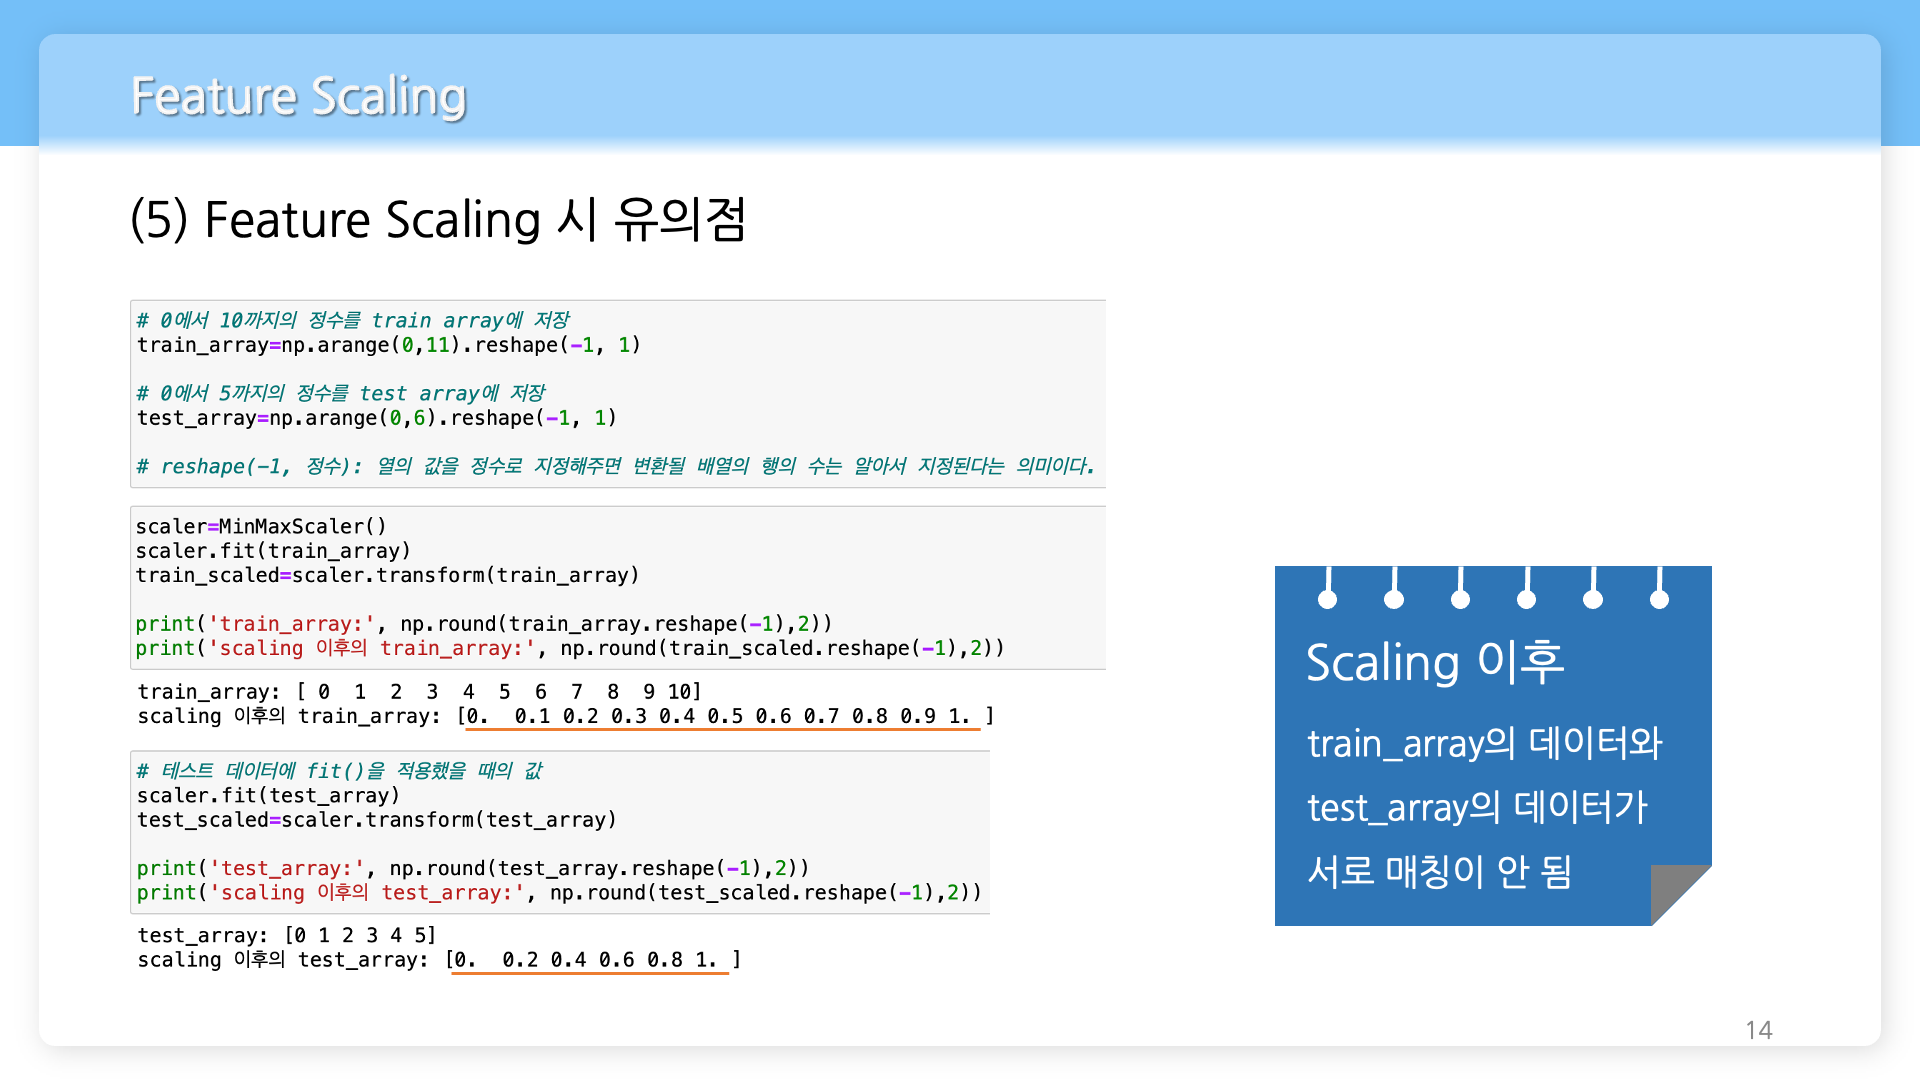Click the '테스트 데이터에 fit()' comment line

(x=340, y=771)
